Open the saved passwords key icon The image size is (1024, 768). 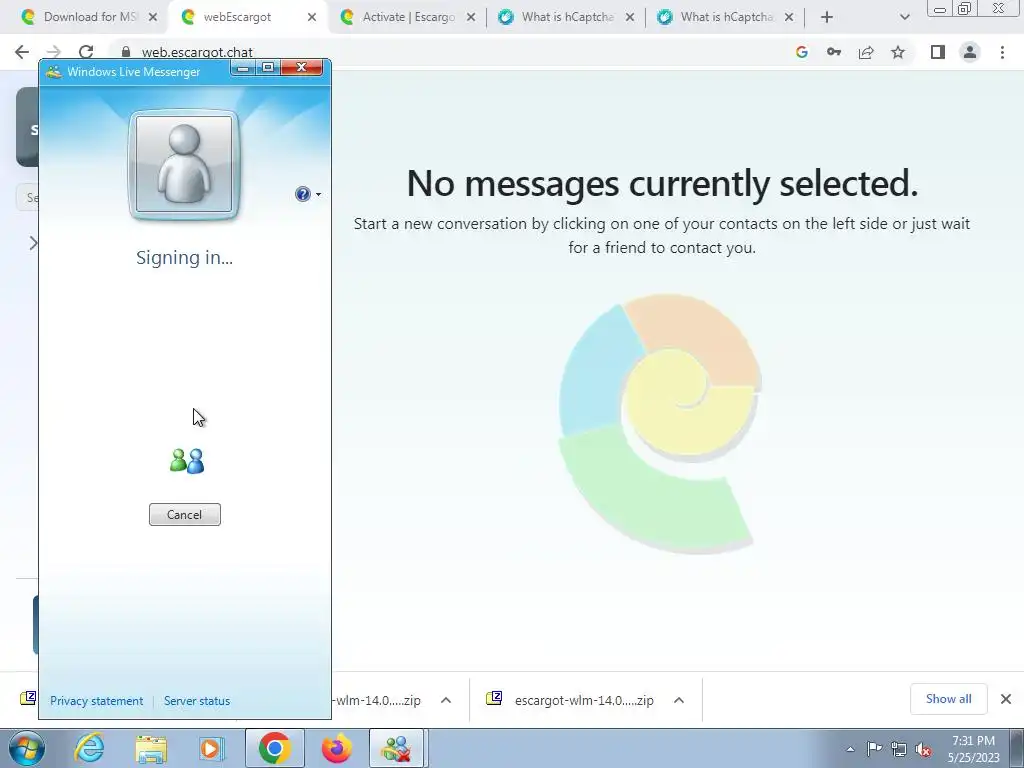tap(834, 52)
